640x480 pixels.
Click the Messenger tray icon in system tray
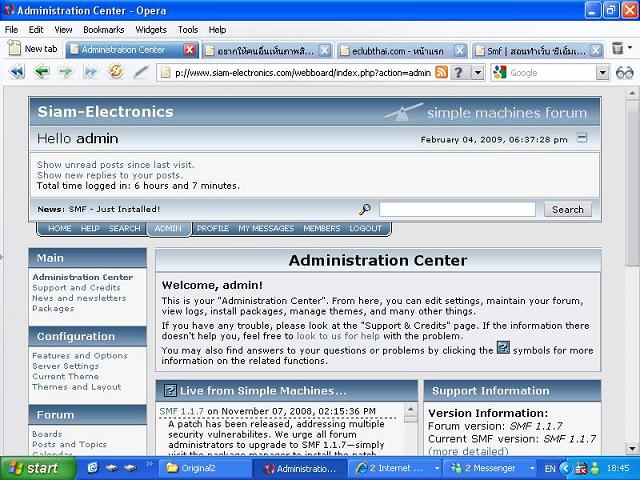tap(595, 468)
